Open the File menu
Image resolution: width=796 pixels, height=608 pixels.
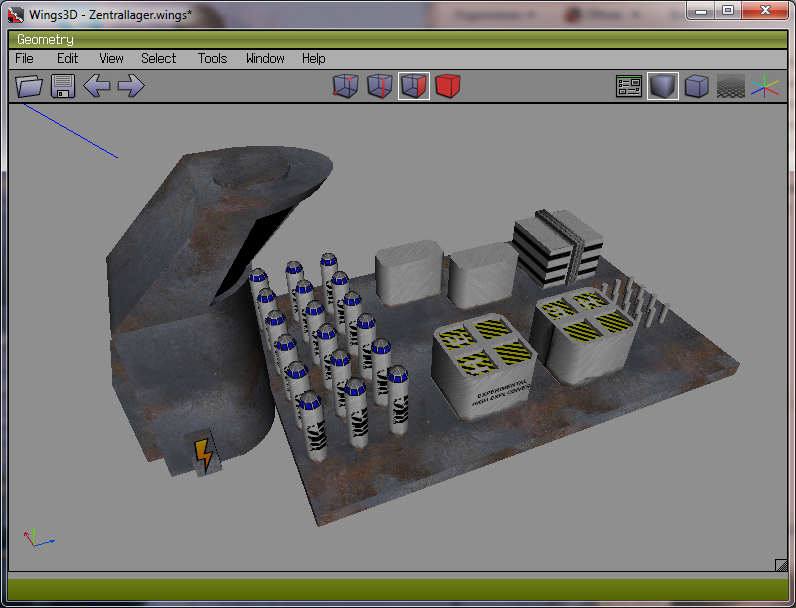pos(24,59)
